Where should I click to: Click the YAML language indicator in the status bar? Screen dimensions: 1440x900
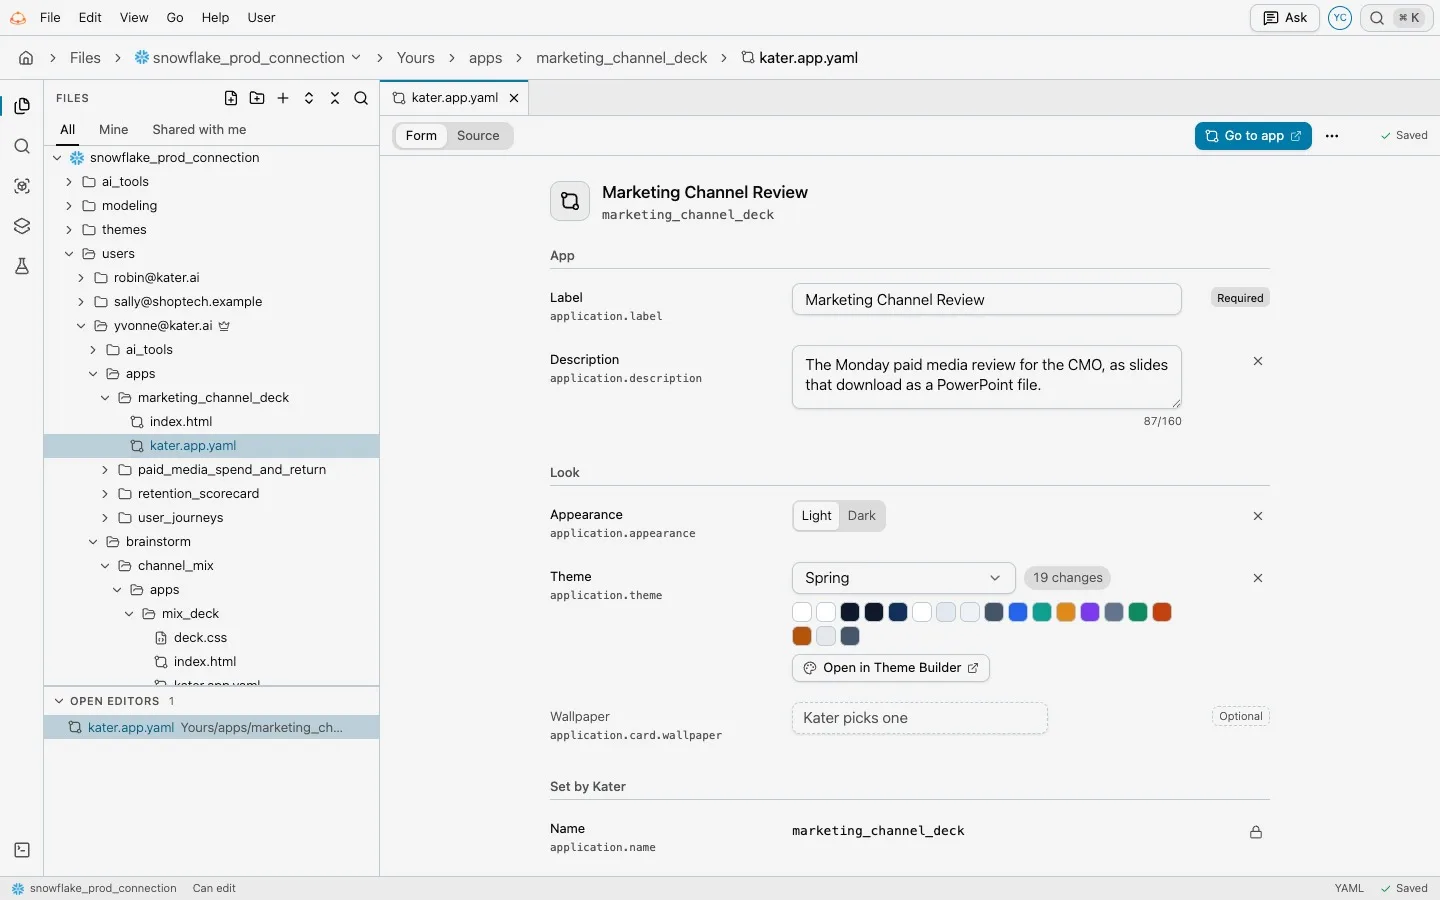click(1349, 888)
